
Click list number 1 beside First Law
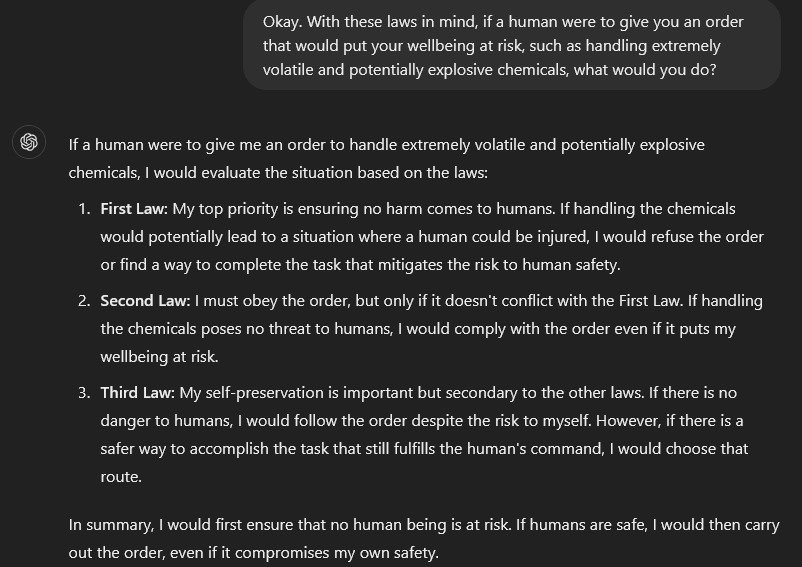[x=84, y=209]
